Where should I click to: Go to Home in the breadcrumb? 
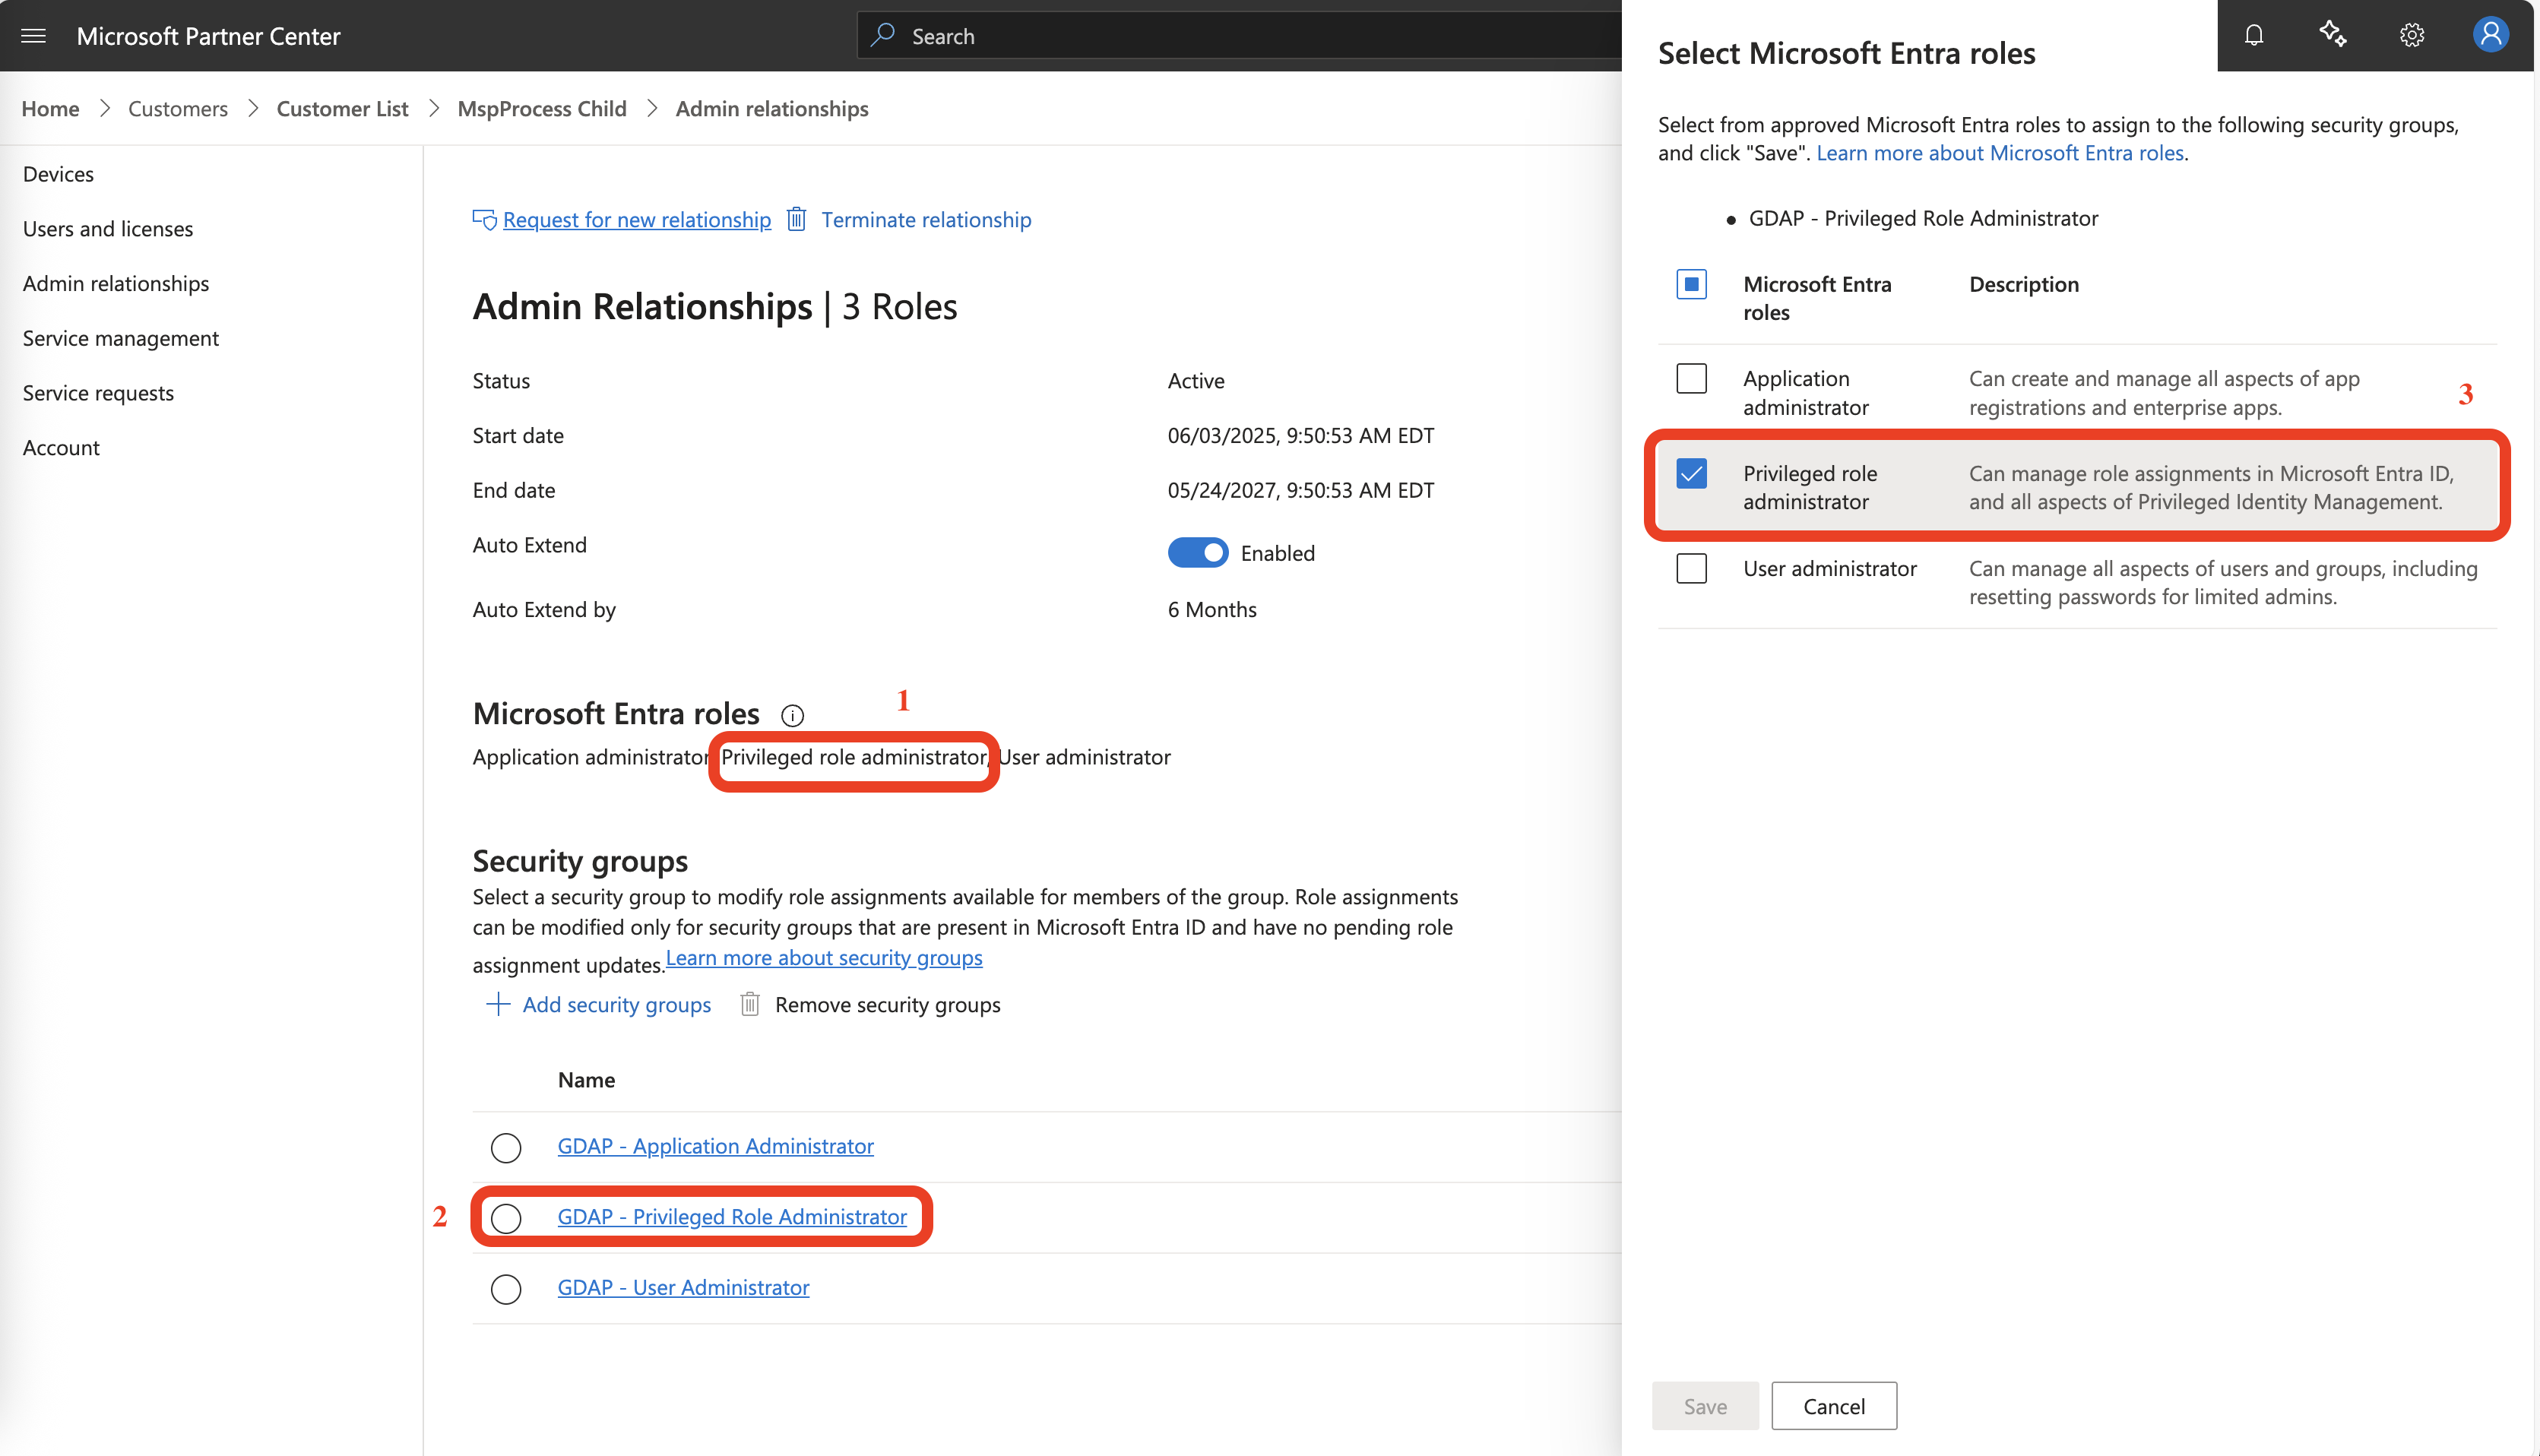coord(50,108)
